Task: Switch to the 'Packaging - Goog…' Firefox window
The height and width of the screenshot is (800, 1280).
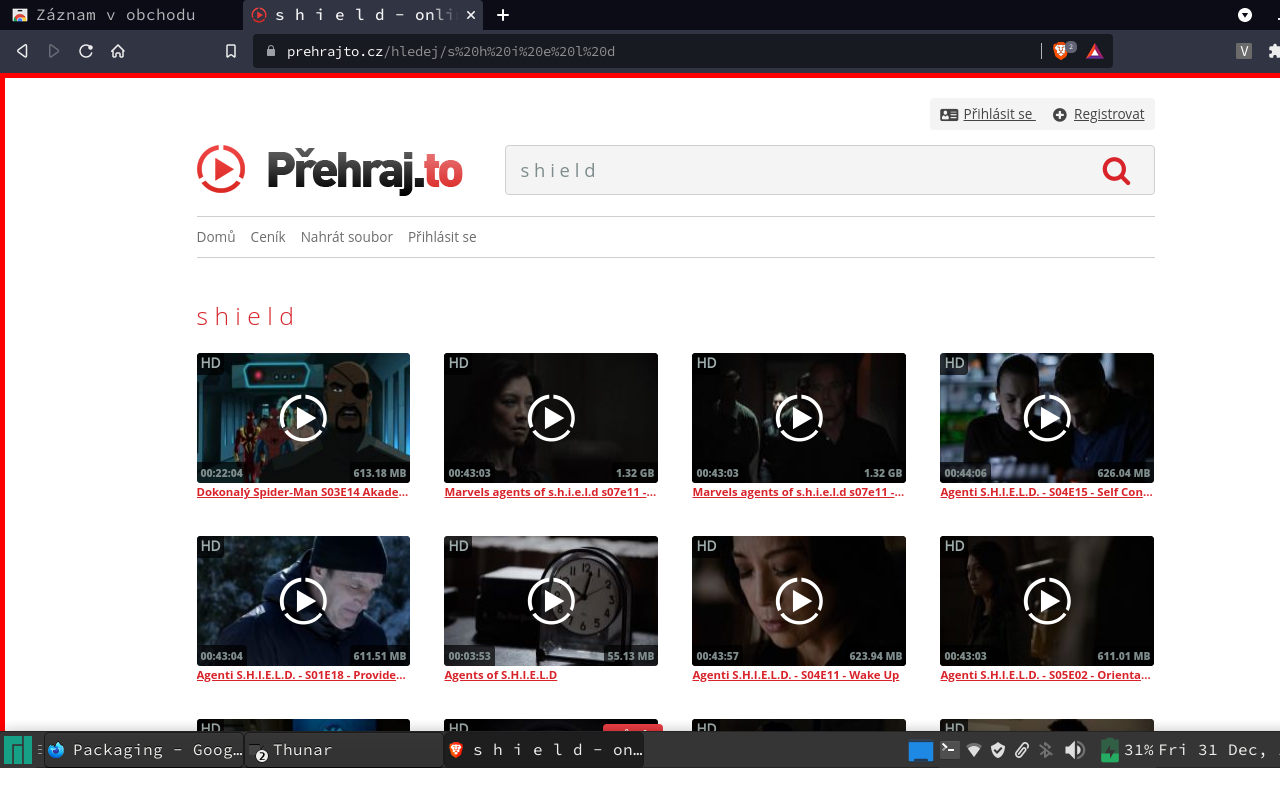Action: click(x=144, y=750)
